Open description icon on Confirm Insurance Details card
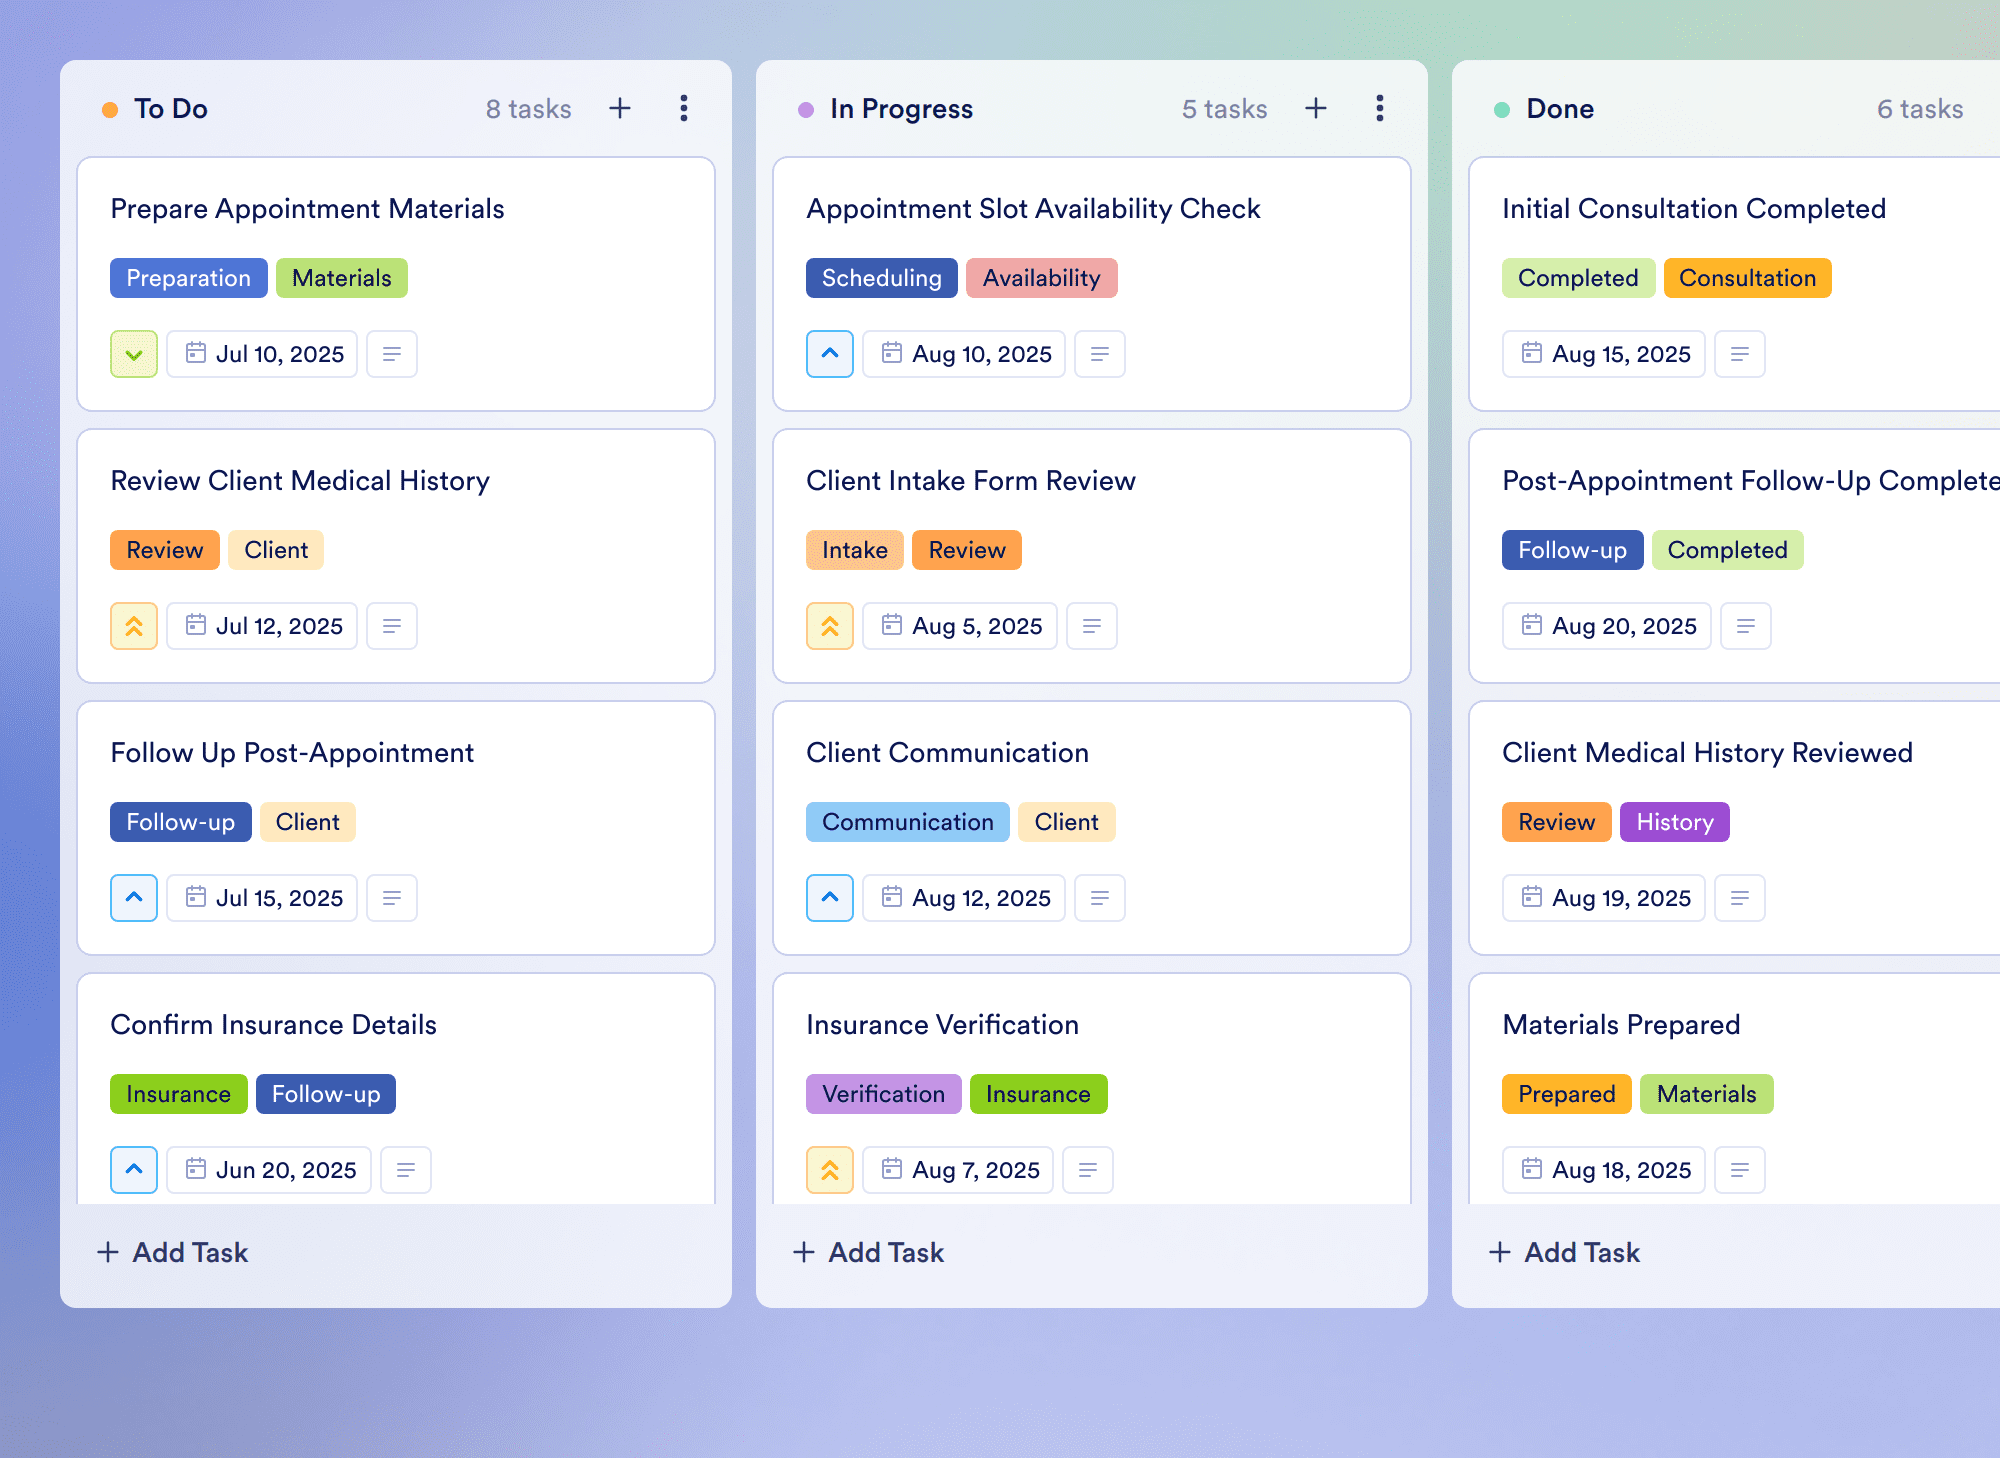This screenshot has width=2000, height=1458. click(406, 1170)
